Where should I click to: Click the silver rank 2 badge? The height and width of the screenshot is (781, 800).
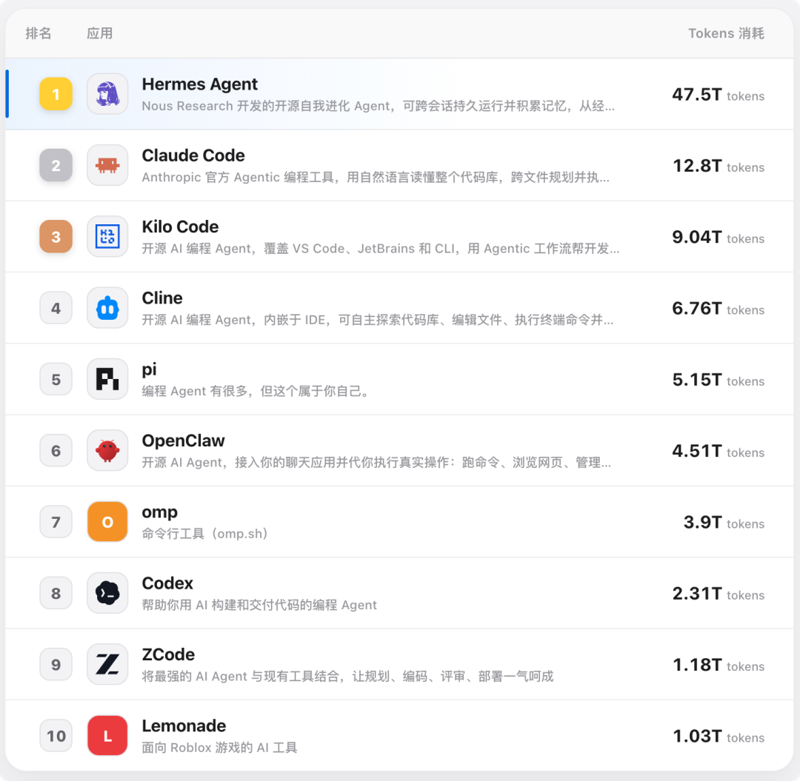[56, 165]
